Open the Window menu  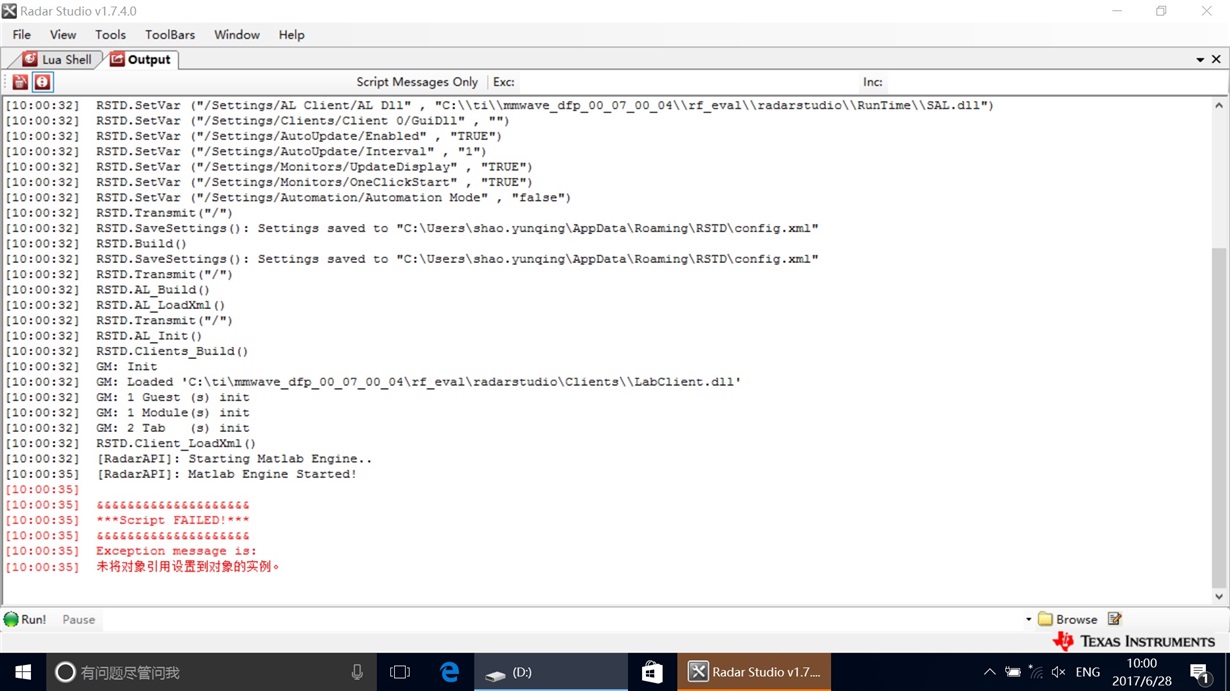pyautogui.click(x=237, y=34)
